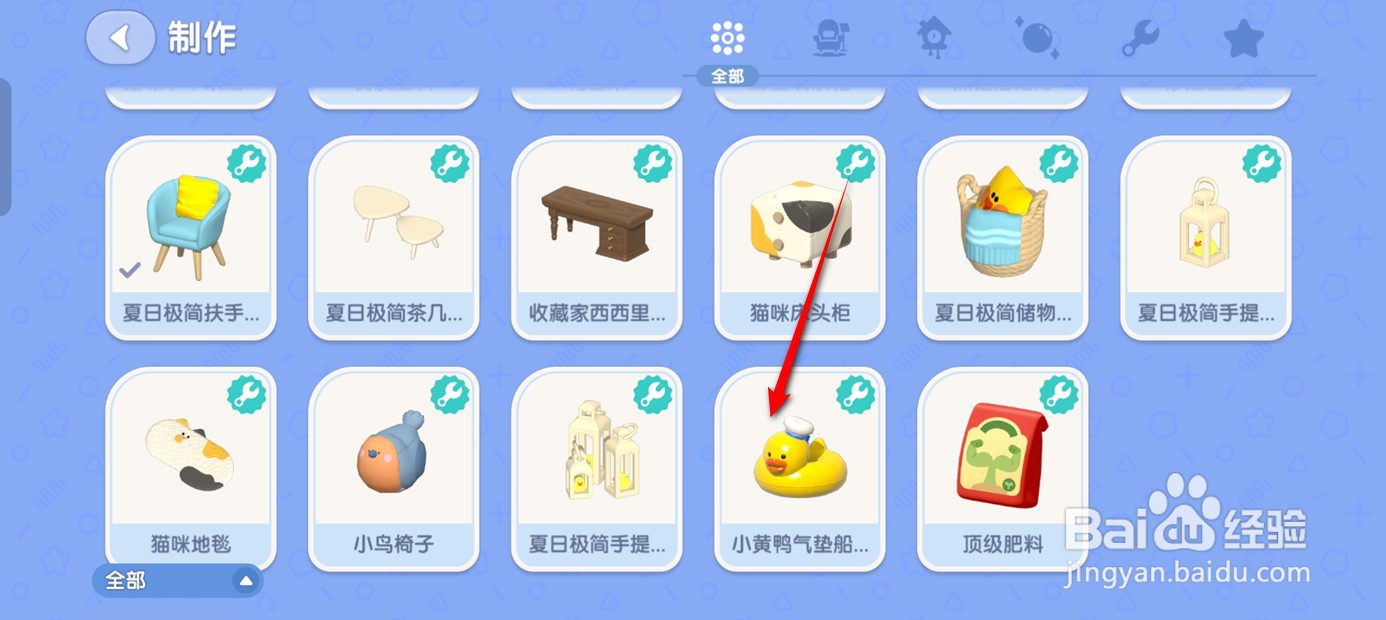
Task: Select the 夏日极简扶手 chair item
Action: click(x=190, y=238)
